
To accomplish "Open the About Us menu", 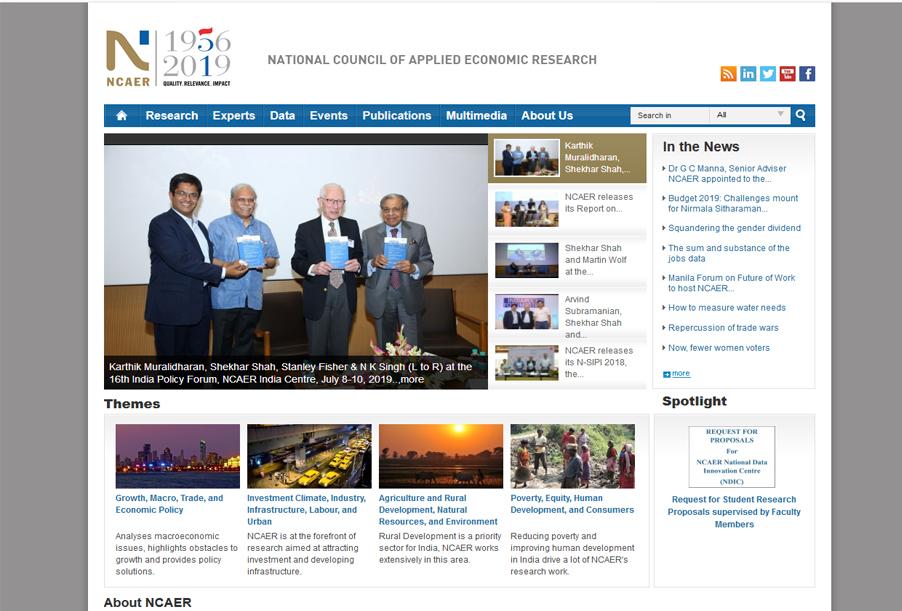I will pyautogui.click(x=547, y=116).
